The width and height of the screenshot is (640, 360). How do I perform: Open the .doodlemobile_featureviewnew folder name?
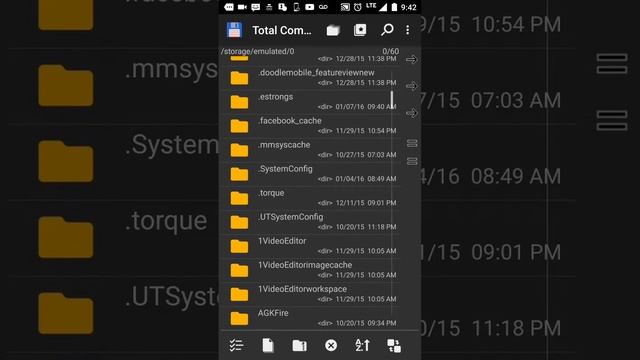click(x=316, y=73)
